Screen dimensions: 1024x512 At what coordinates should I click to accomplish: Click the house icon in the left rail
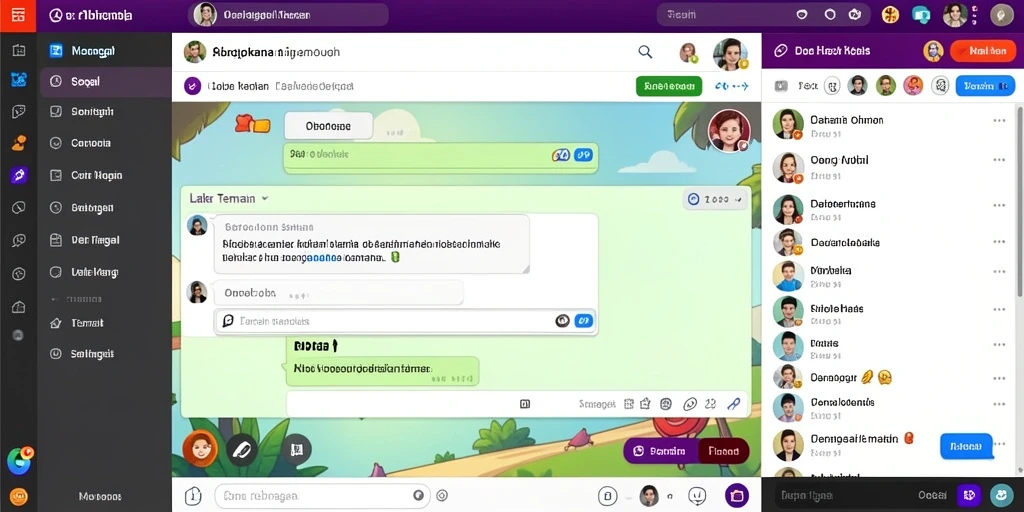point(18,307)
